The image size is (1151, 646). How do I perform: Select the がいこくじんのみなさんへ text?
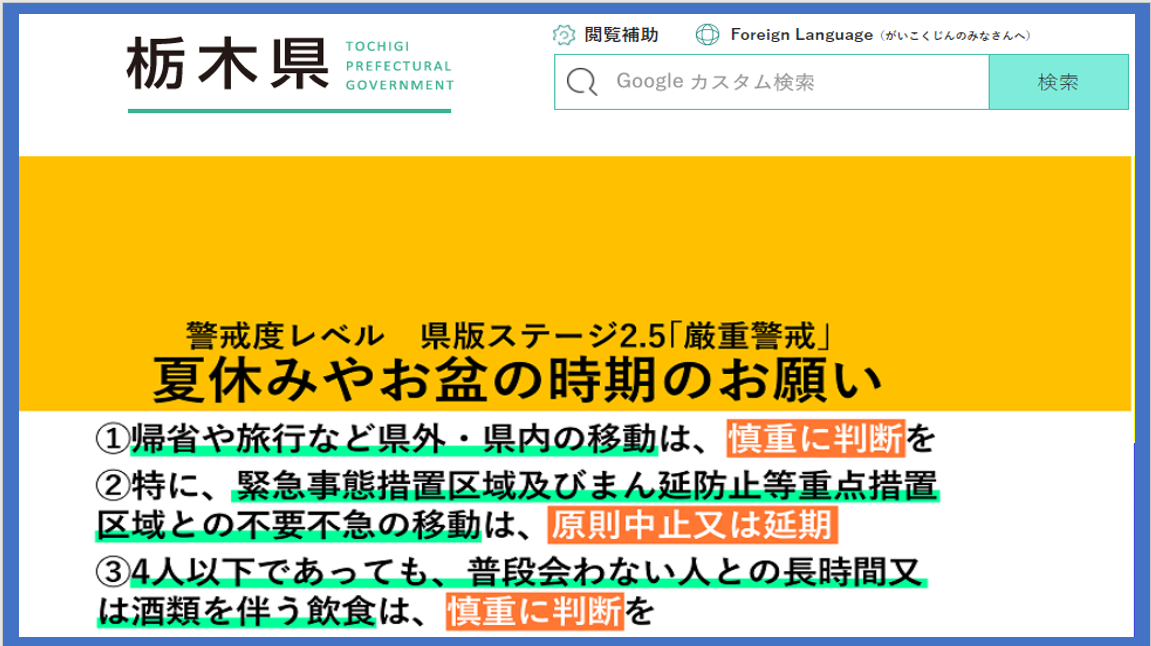click(956, 36)
